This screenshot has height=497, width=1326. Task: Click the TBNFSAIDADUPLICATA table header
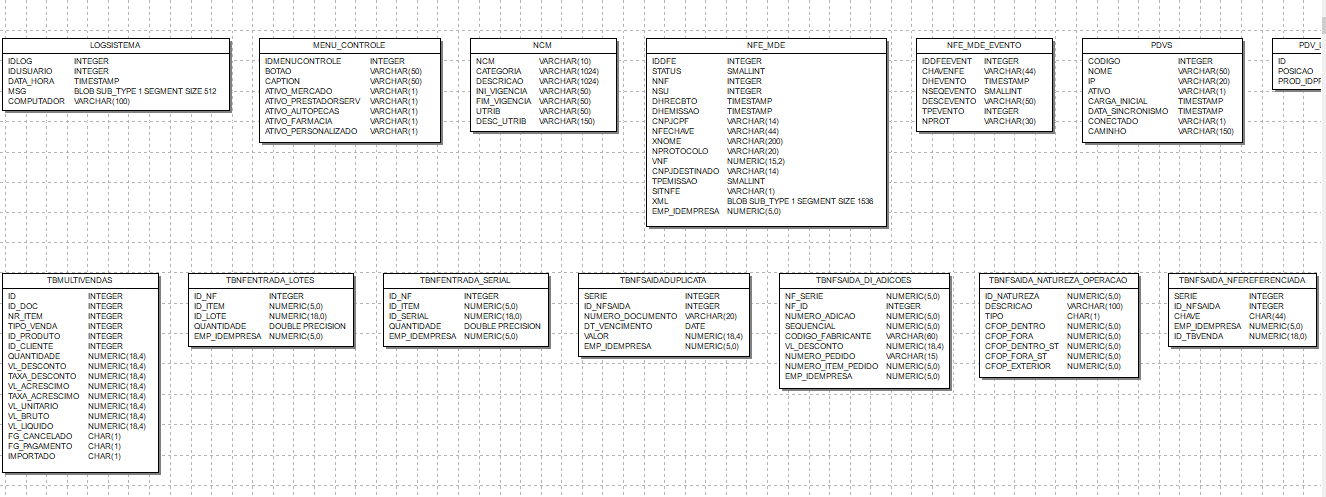(663, 280)
